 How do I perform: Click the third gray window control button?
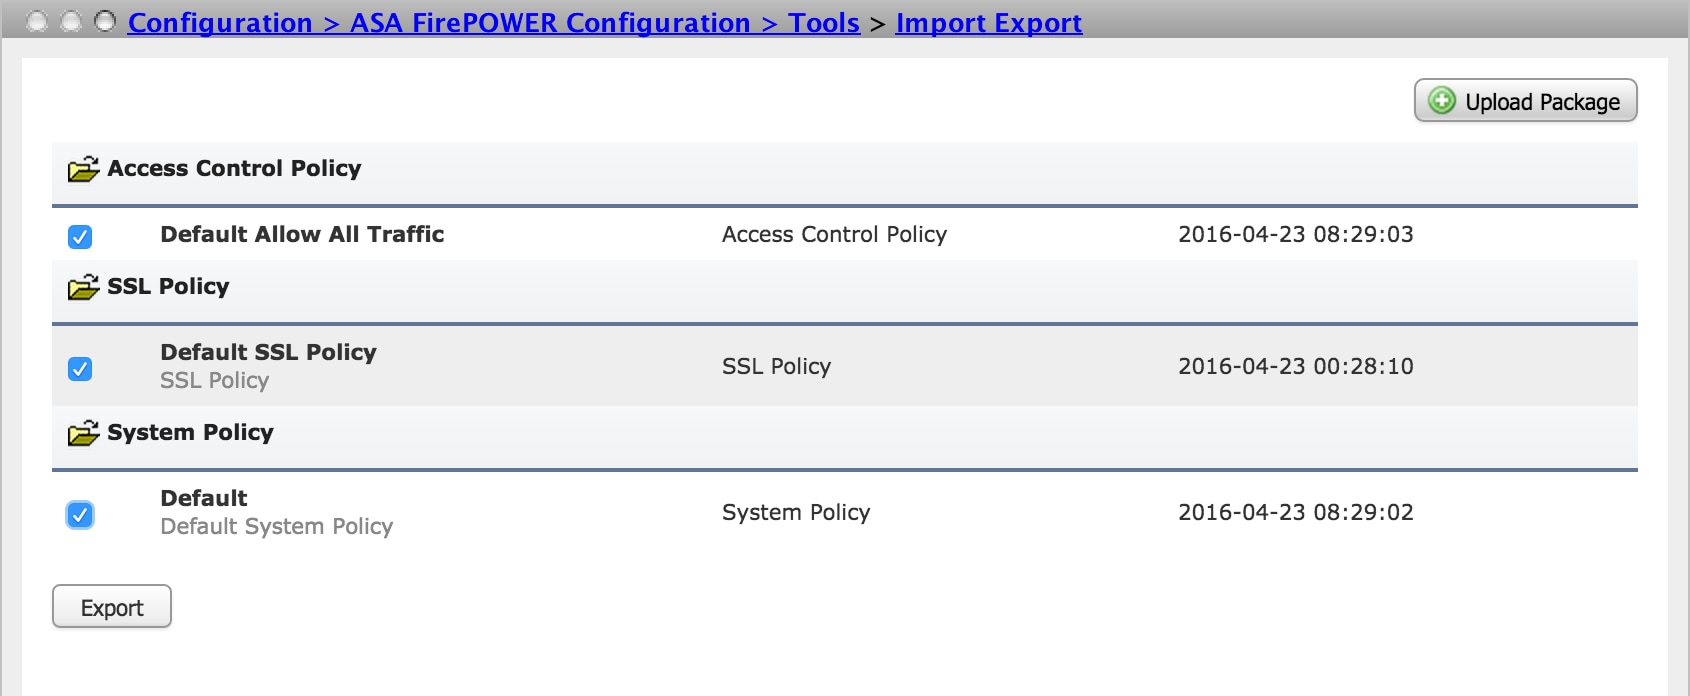(x=105, y=21)
